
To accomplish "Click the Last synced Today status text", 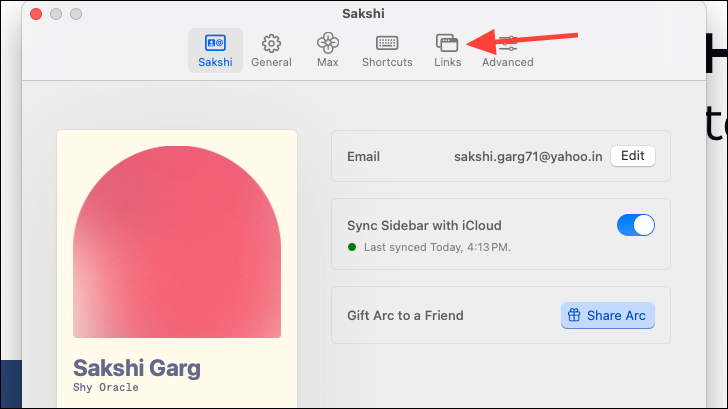I will click(x=437, y=247).
